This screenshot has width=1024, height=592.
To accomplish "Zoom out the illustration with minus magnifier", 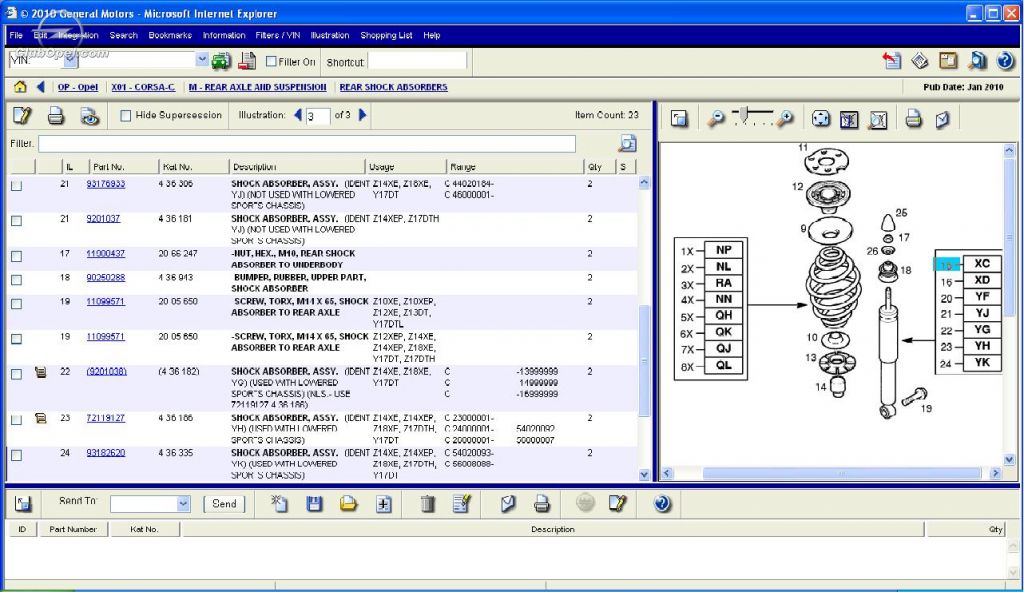I will point(716,118).
